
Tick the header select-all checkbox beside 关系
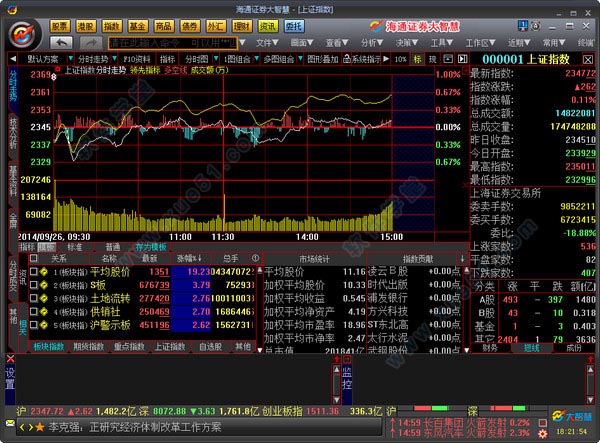point(34,258)
